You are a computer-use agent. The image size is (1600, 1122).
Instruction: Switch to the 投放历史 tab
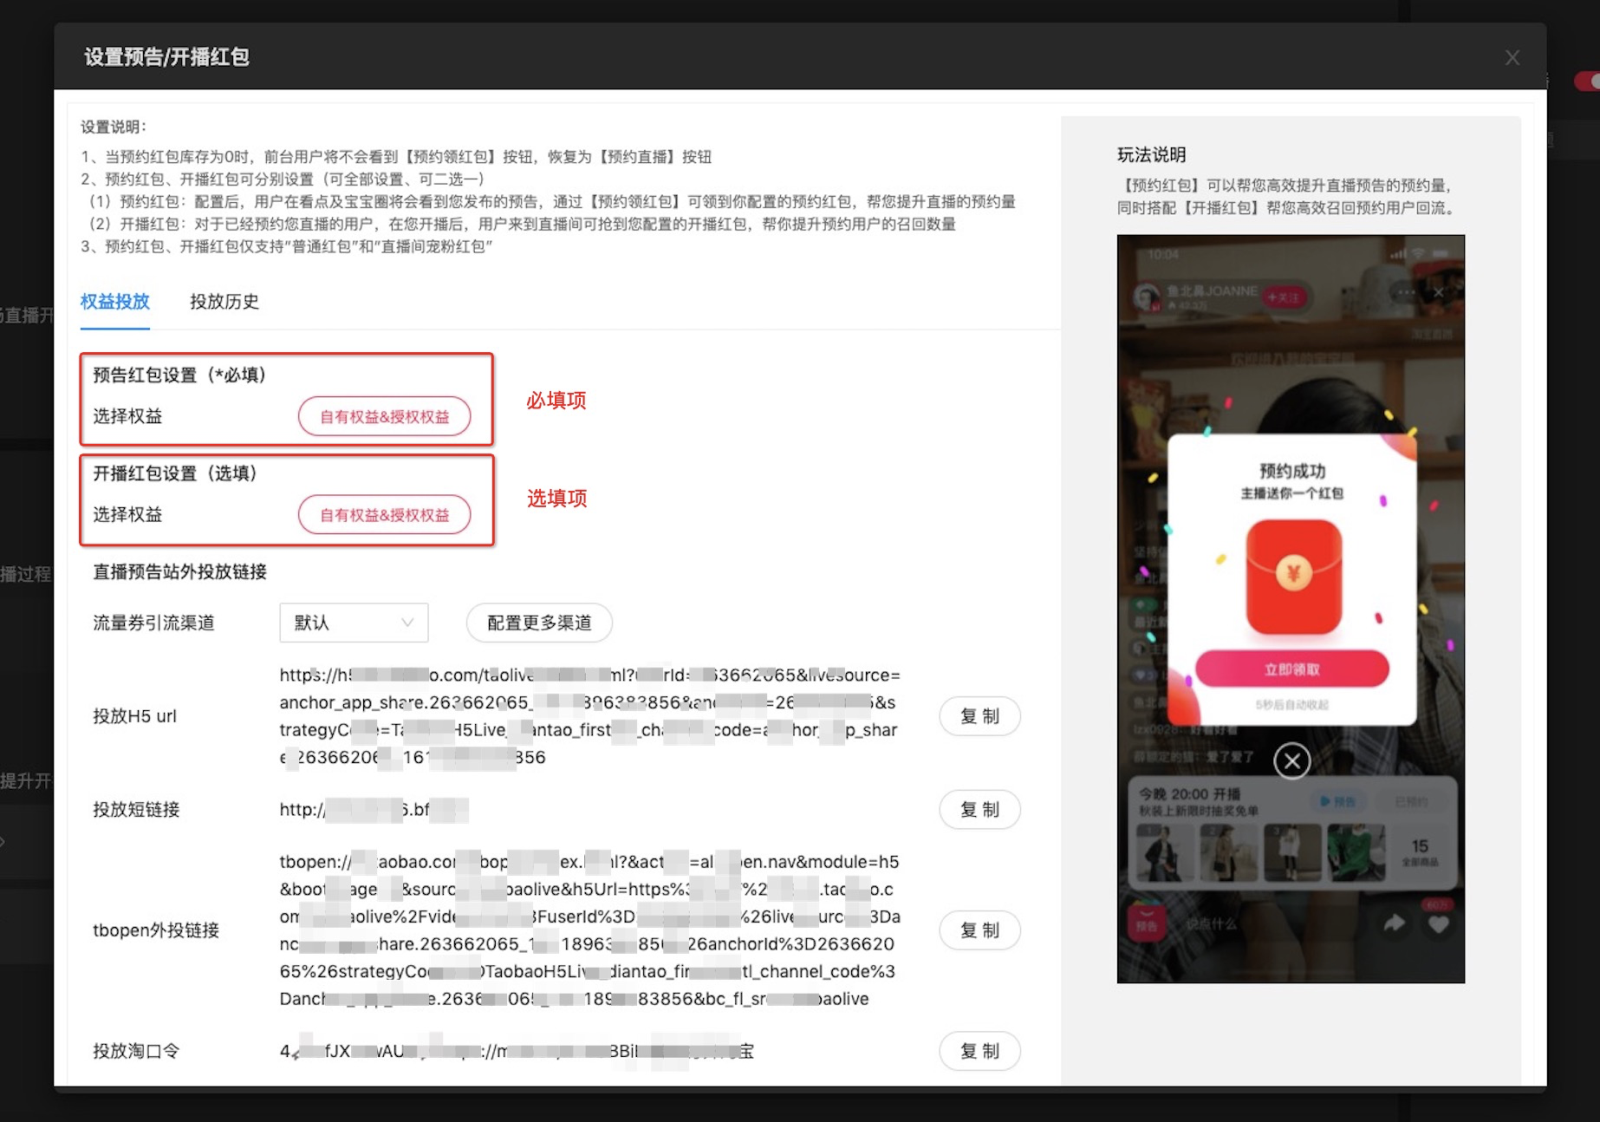pos(224,302)
